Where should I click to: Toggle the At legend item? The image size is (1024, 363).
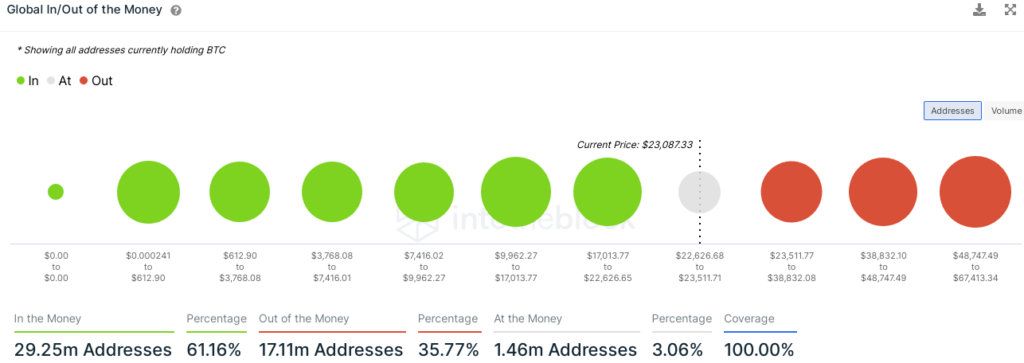click(x=59, y=81)
